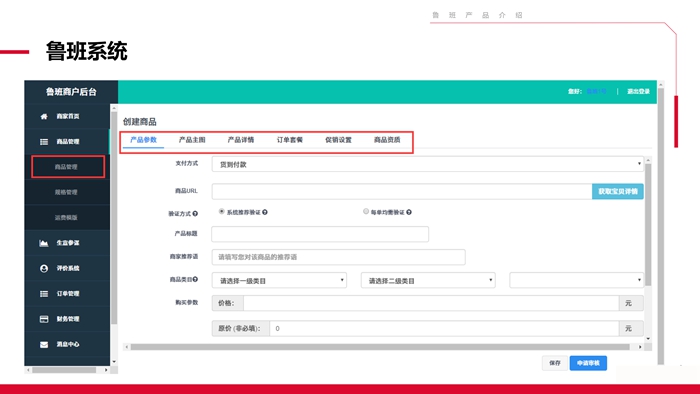The image size is (700, 394).
Task: Open 消息中心 via the envelope icon
Action: 44,344
